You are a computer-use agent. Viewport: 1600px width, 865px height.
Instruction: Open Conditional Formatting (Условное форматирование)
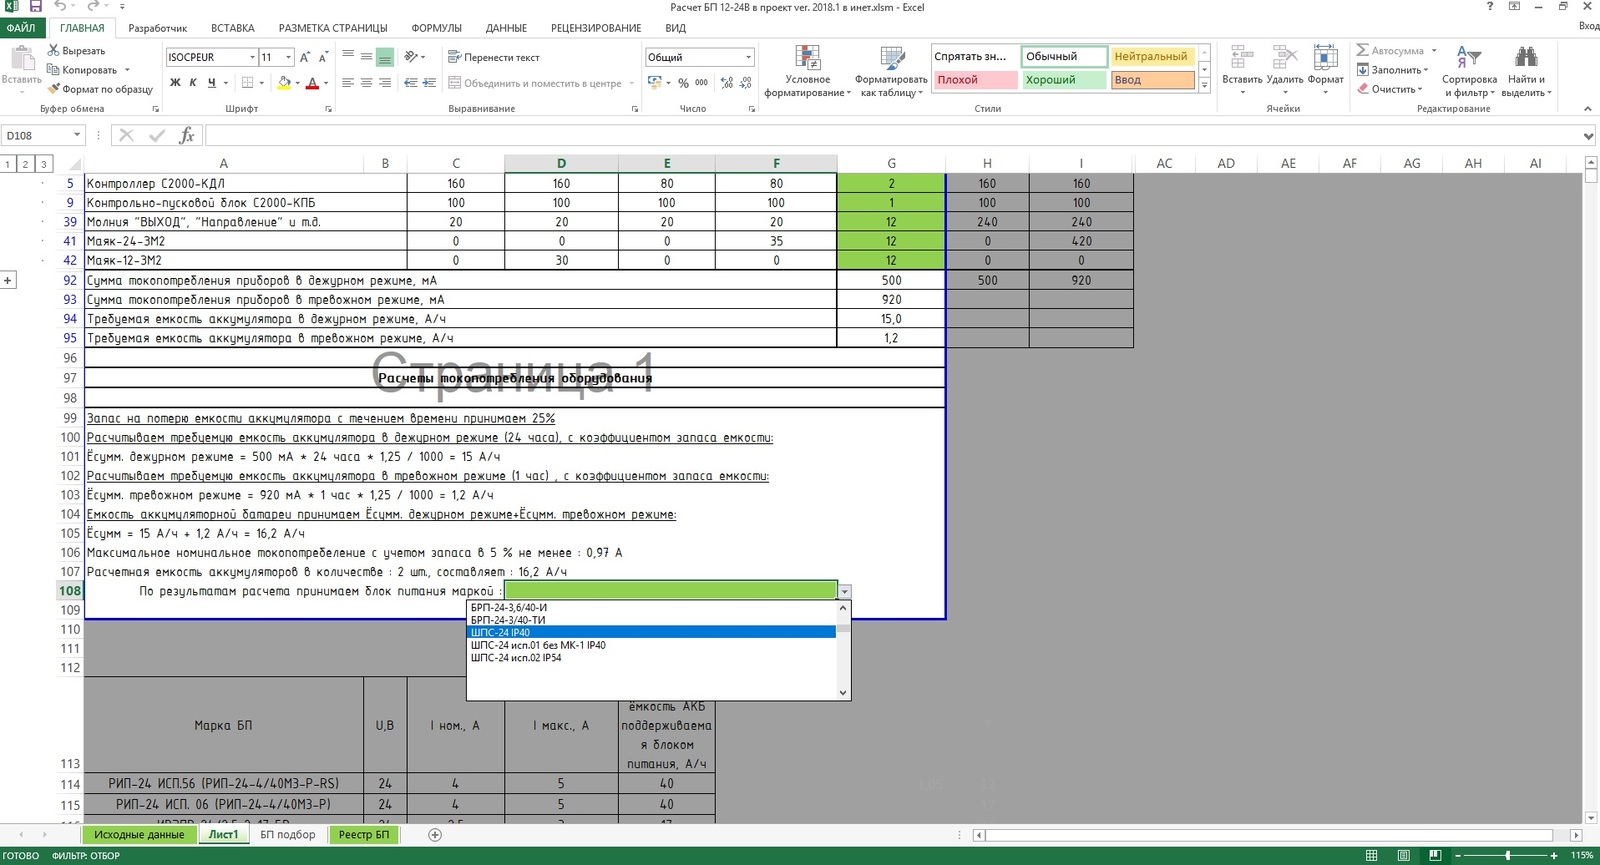[x=807, y=71]
